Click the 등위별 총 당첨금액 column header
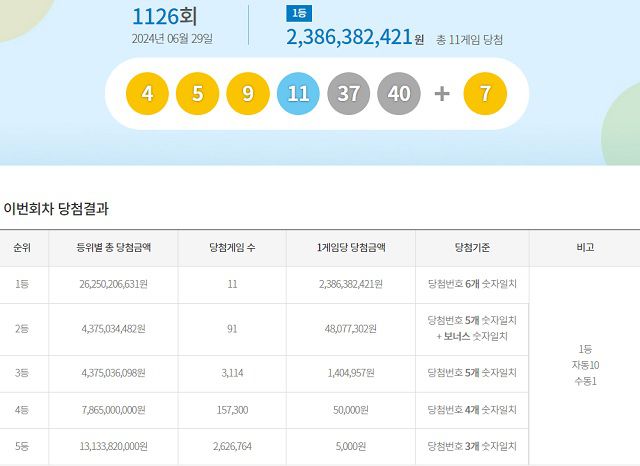The image size is (640, 466). 113,247
